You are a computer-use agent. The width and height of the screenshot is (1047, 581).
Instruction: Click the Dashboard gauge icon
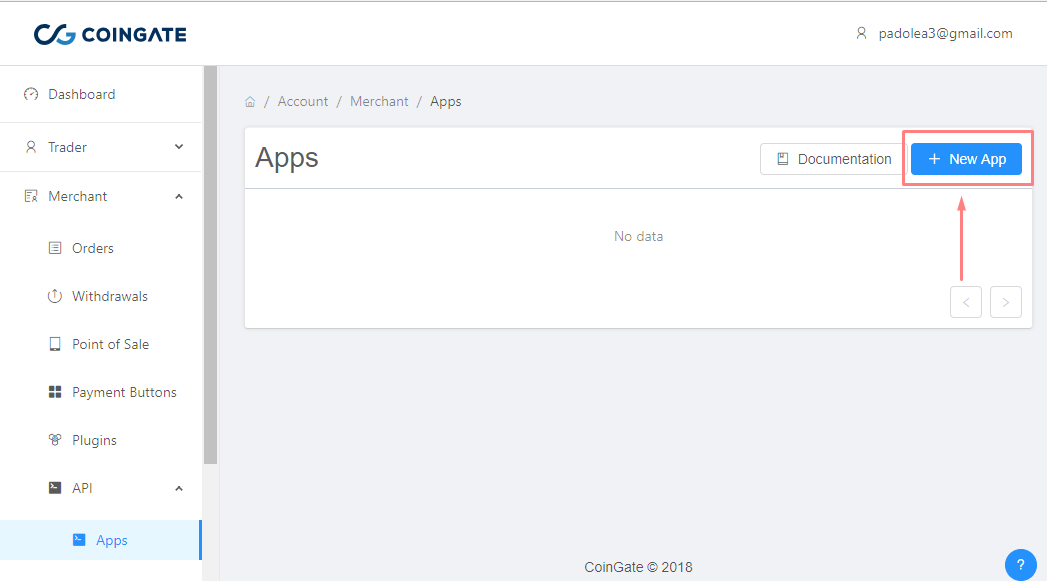point(31,94)
